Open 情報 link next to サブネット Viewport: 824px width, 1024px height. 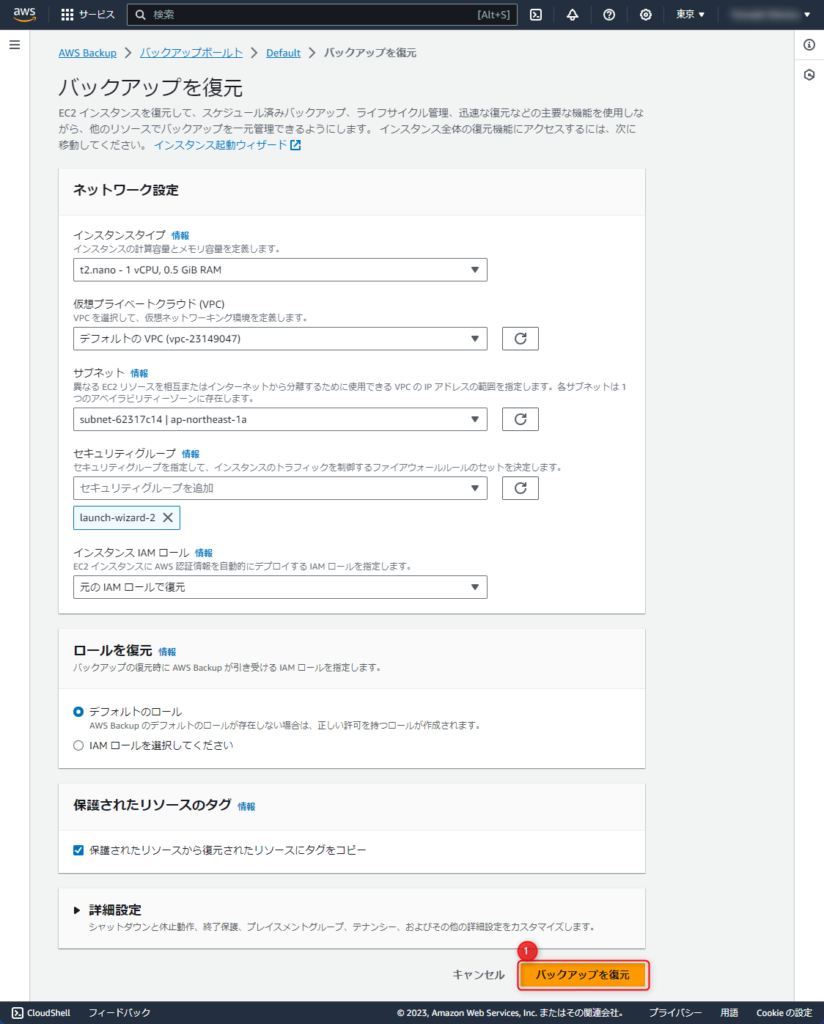point(139,374)
